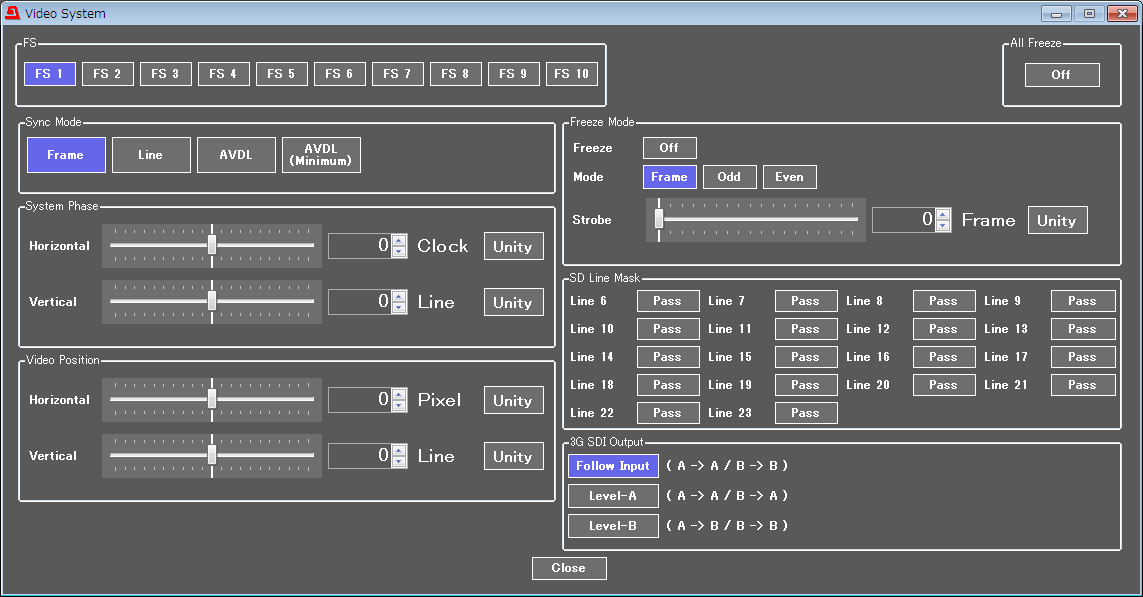Toggle the Line 21 Pass mask
Image resolution: width=1143 pixels, height=597 pixels.
tap(1082, 385)
